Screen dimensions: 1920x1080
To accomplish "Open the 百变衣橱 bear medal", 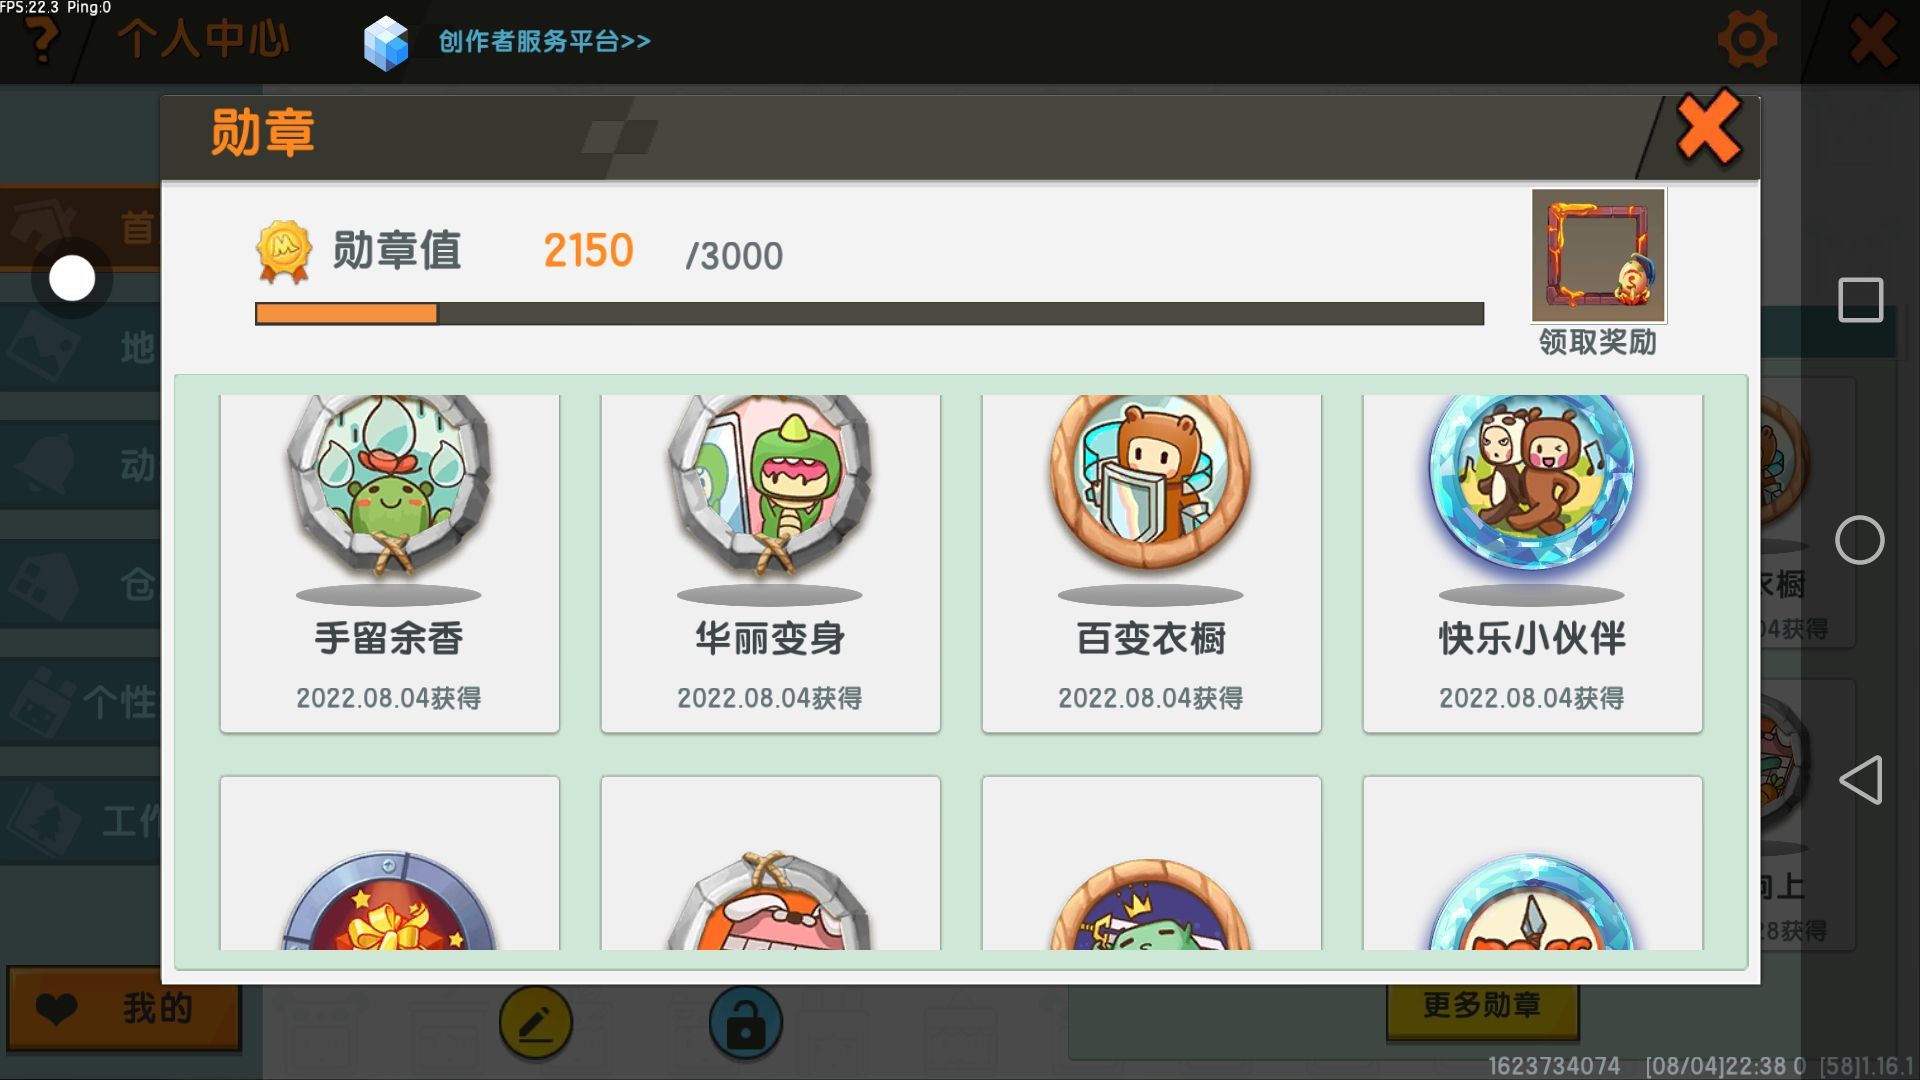I will pos(1151,563).
